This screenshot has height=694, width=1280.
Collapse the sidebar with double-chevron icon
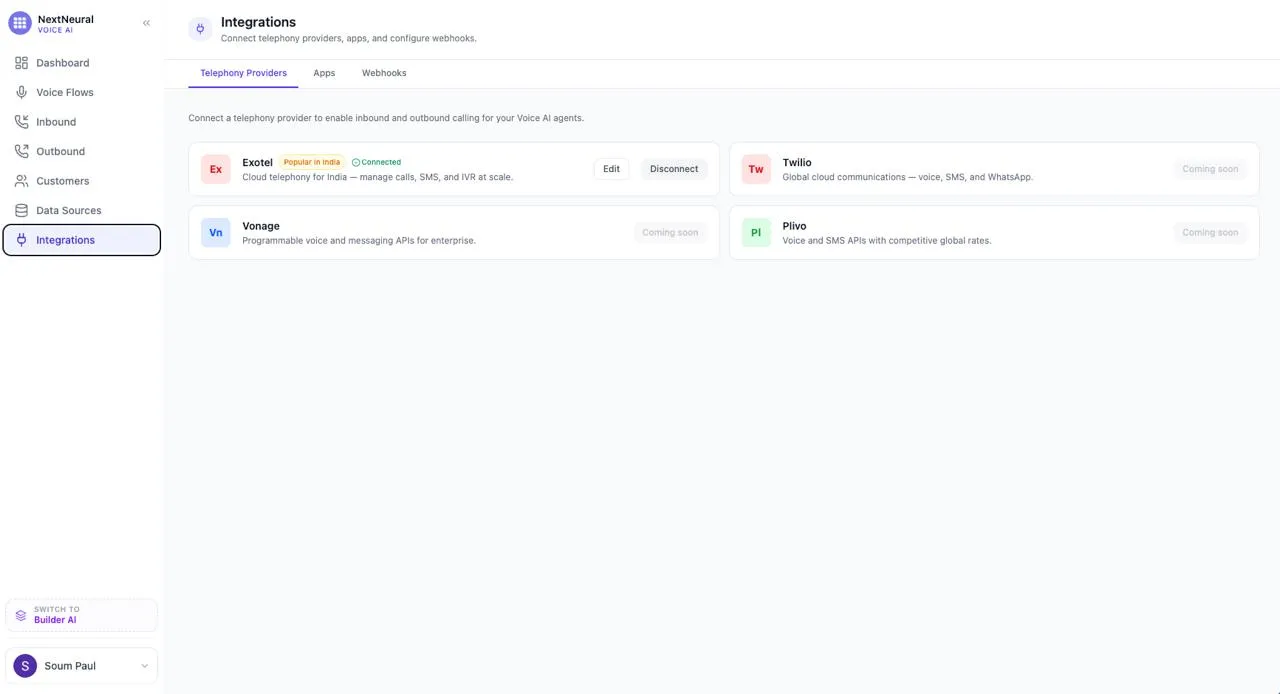[x=146, y=23]
